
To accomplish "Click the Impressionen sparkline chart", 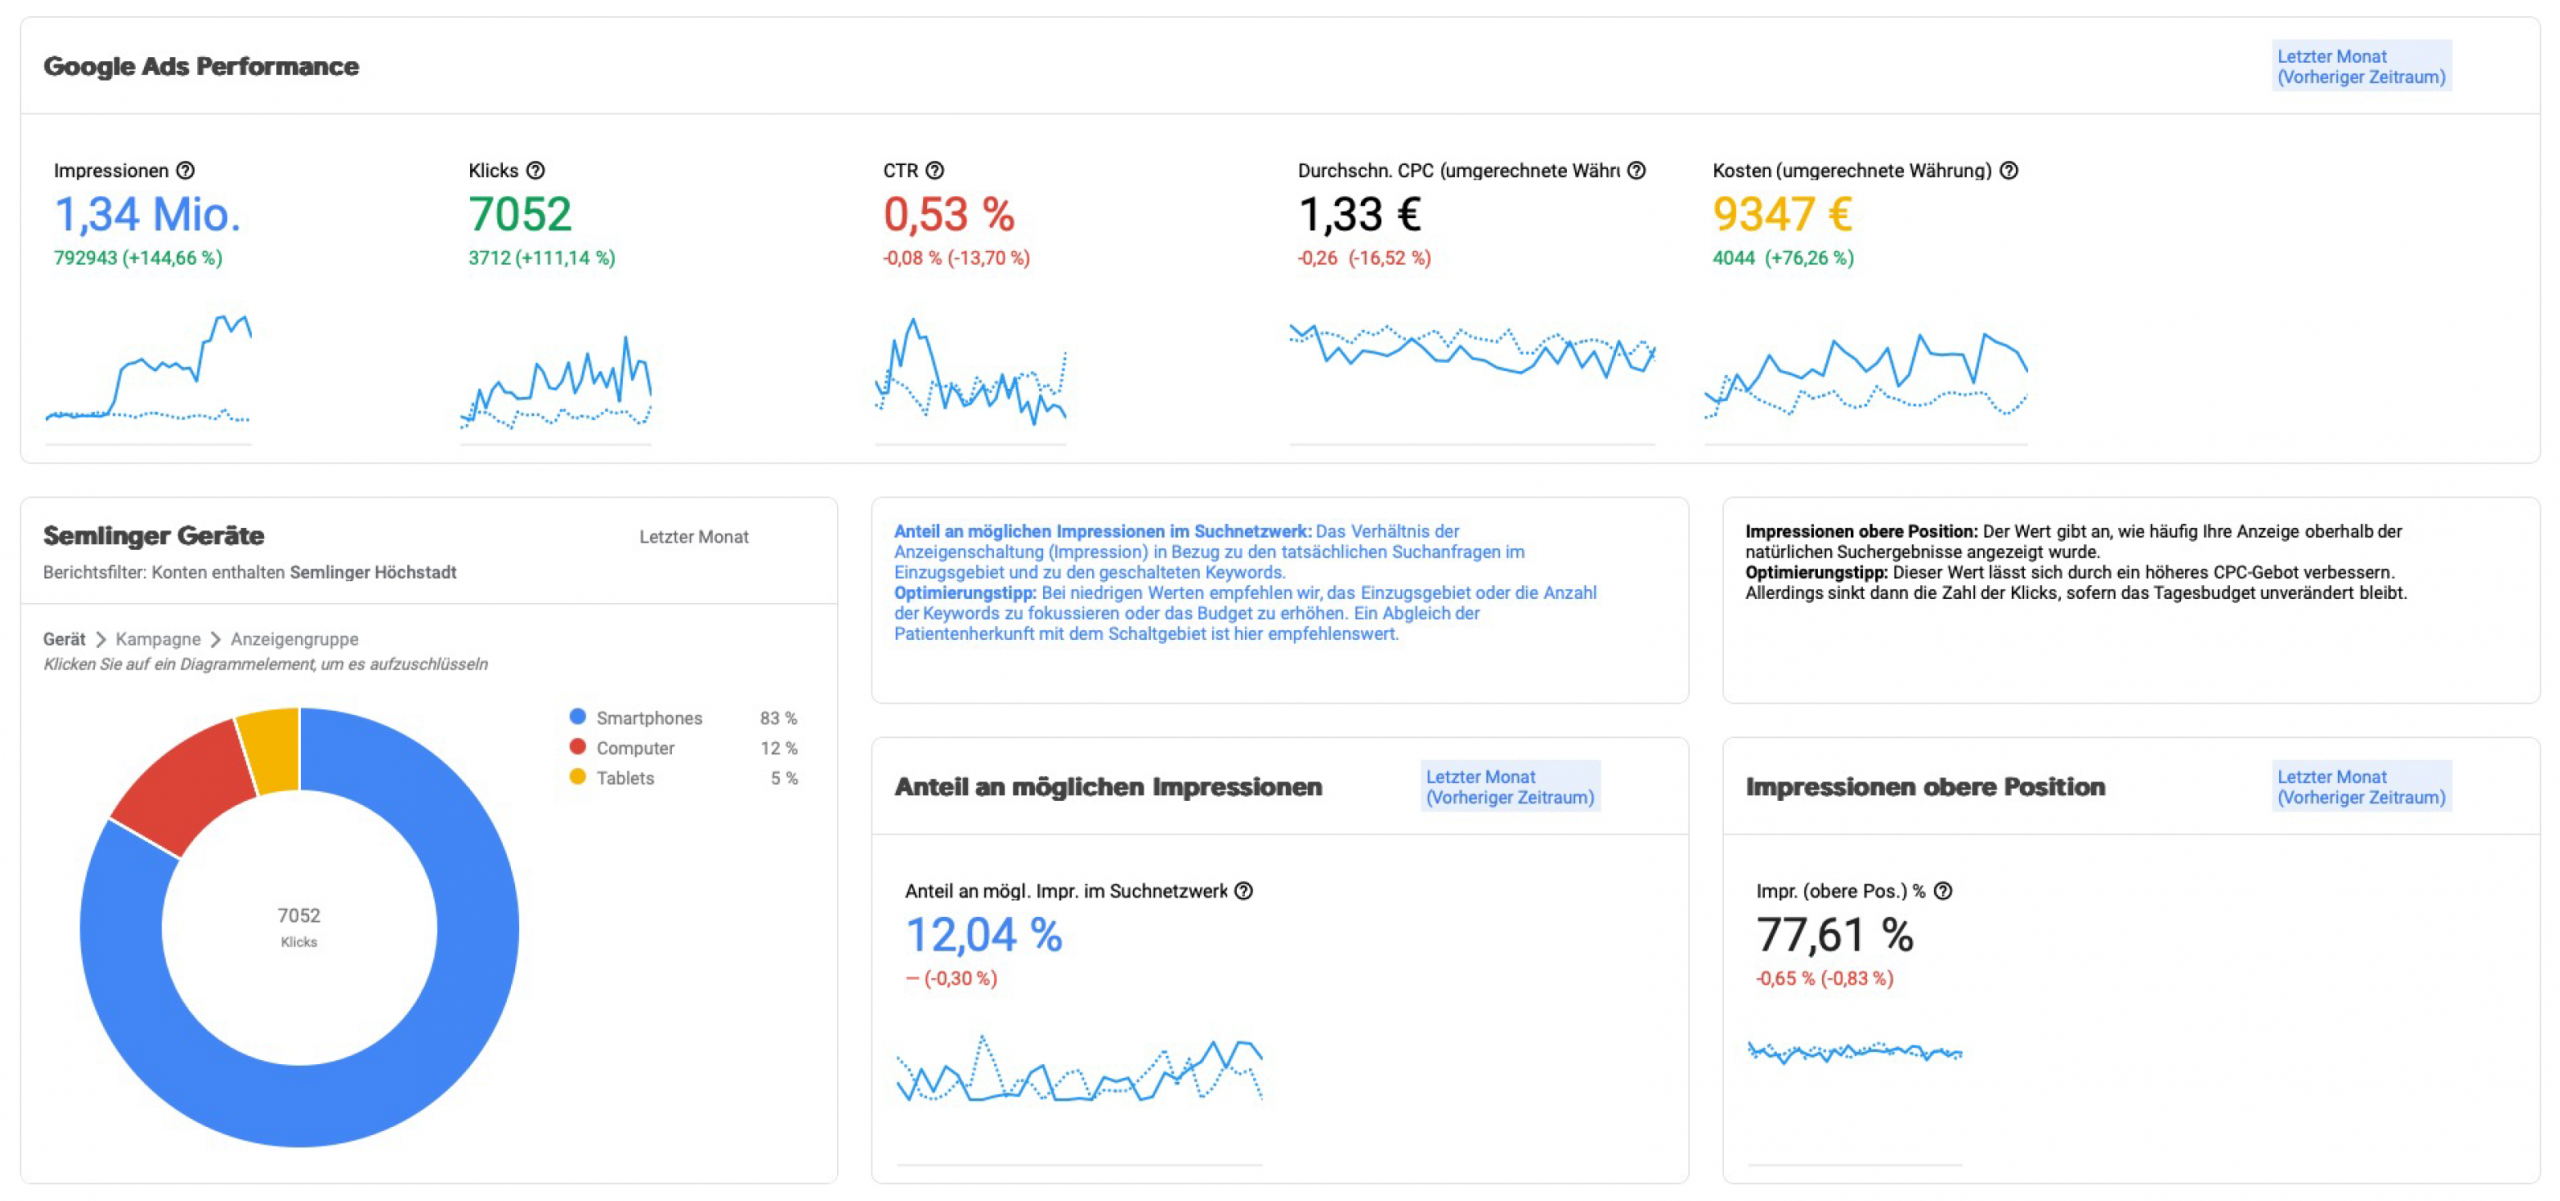I will tap(148, 375).
